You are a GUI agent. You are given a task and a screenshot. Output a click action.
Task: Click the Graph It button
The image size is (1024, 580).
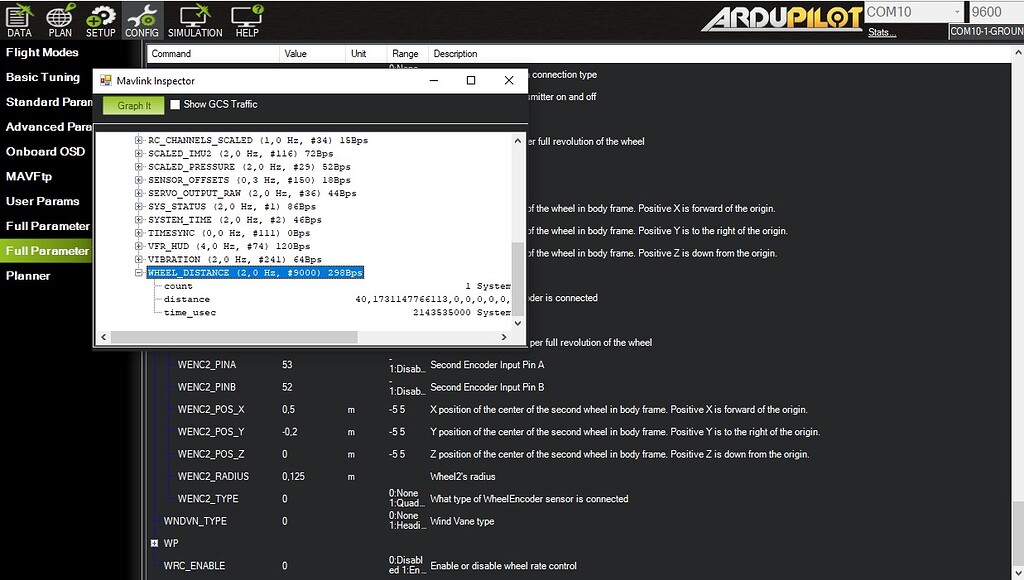tap(133, 105)
